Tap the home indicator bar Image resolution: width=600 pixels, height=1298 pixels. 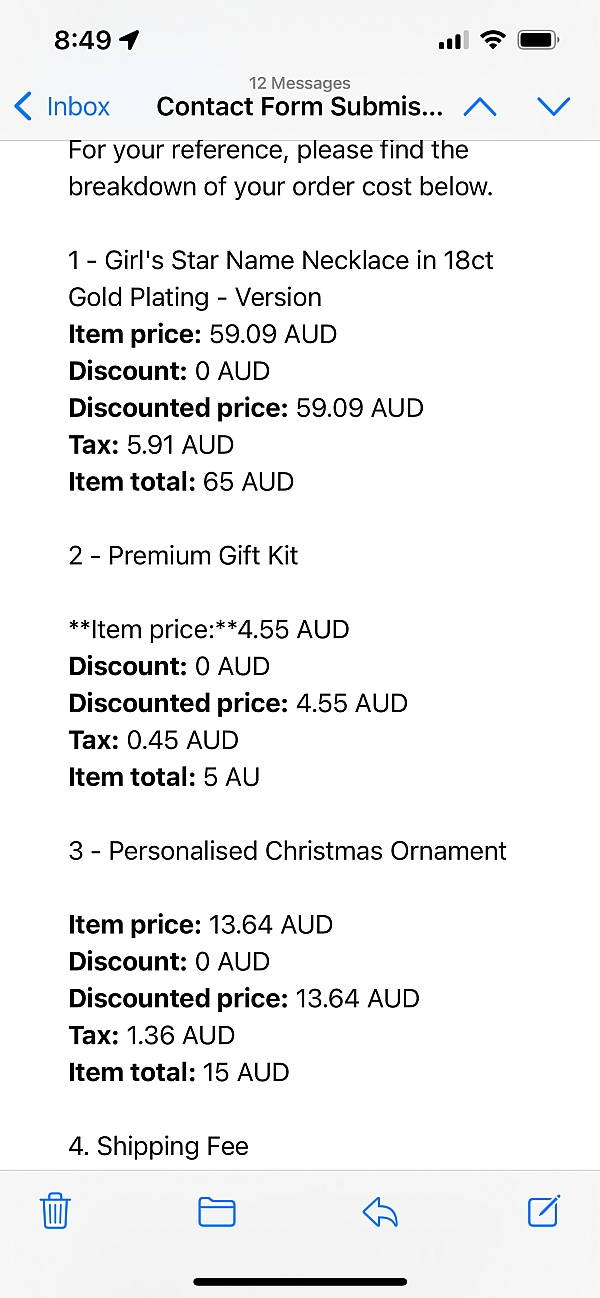point(300,1282)
